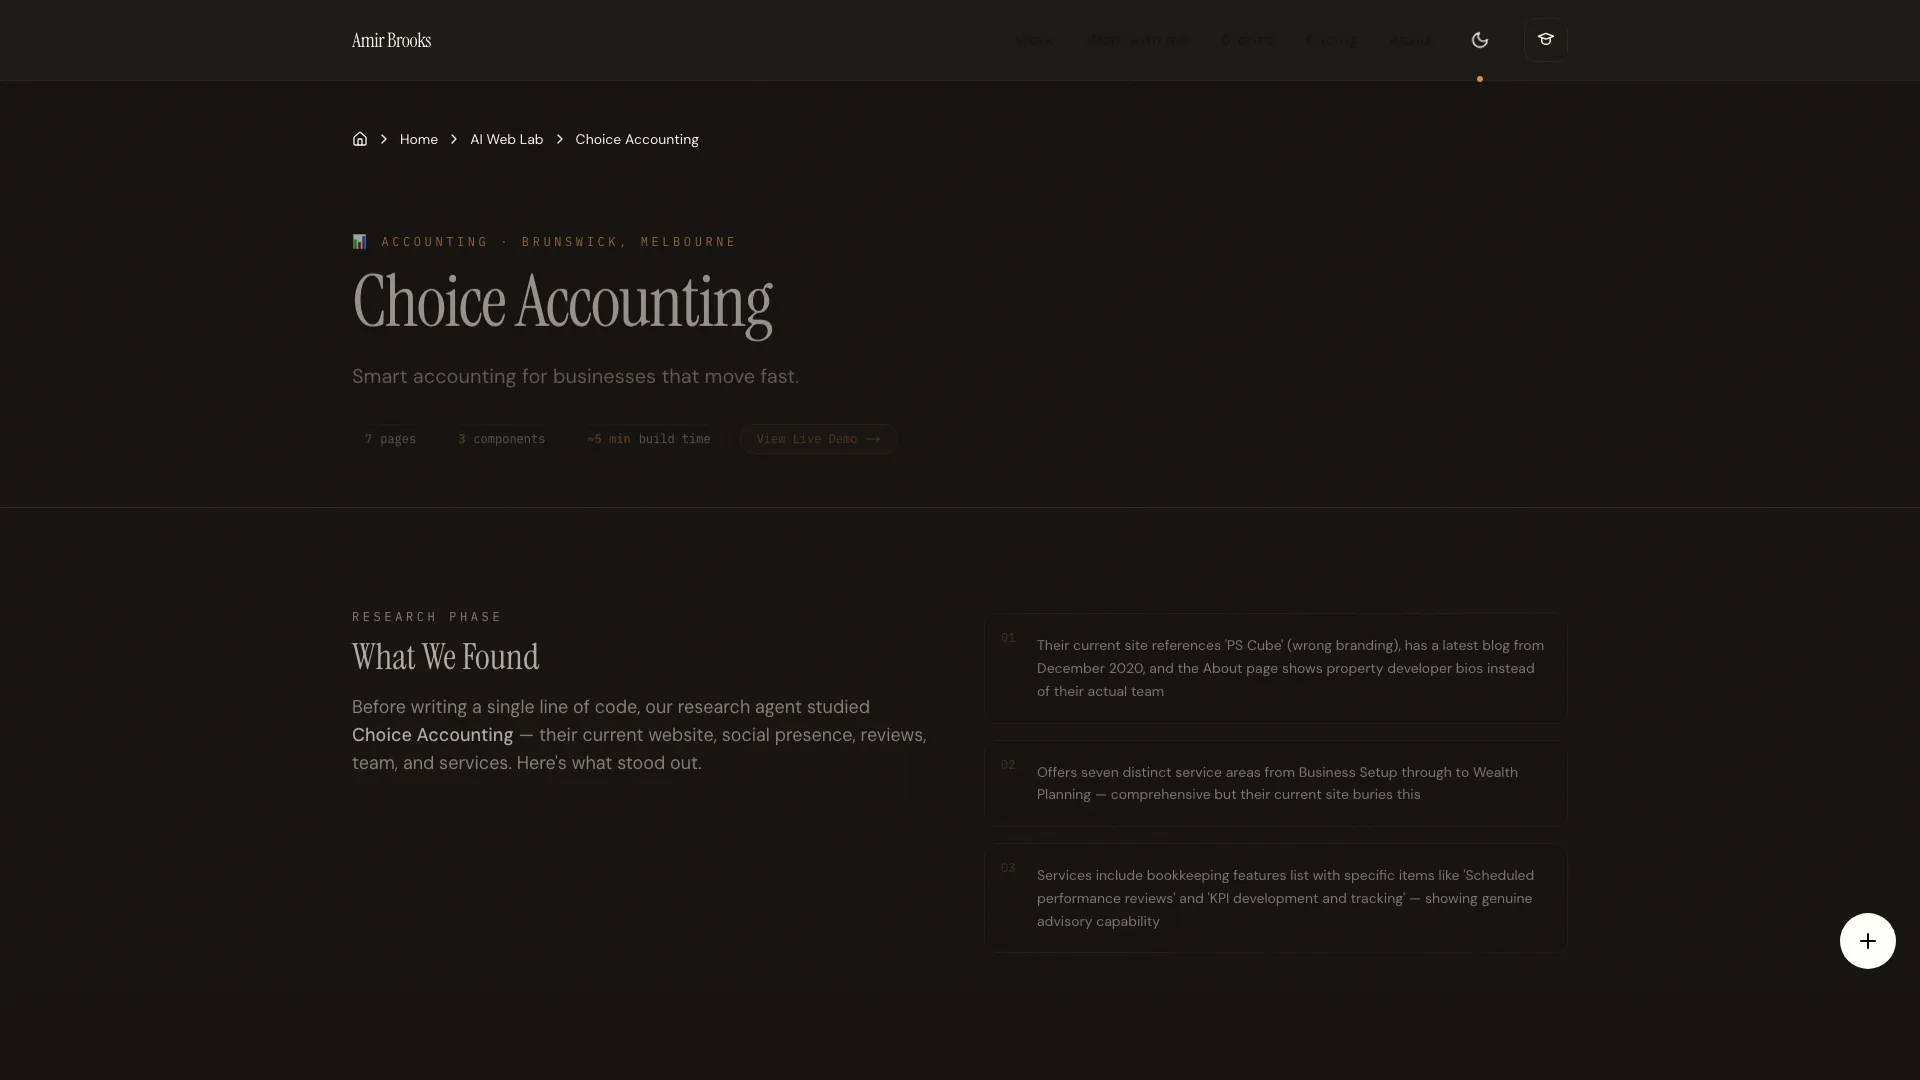Click the home icon in the breadcrumb
This screenshot has width=1920, height=1080.
pos(359,139)
